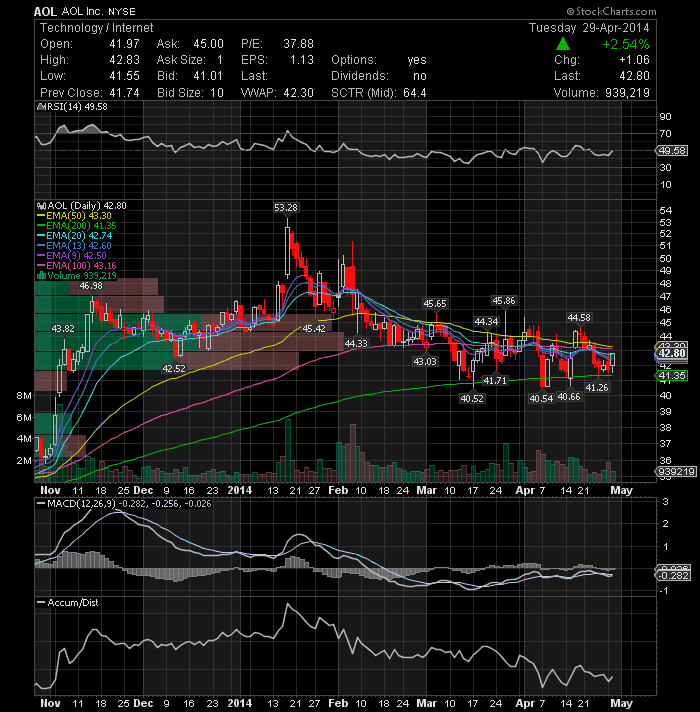Click the 40.54 price low label
Screen dimensions: 700x712
[541, 398]
